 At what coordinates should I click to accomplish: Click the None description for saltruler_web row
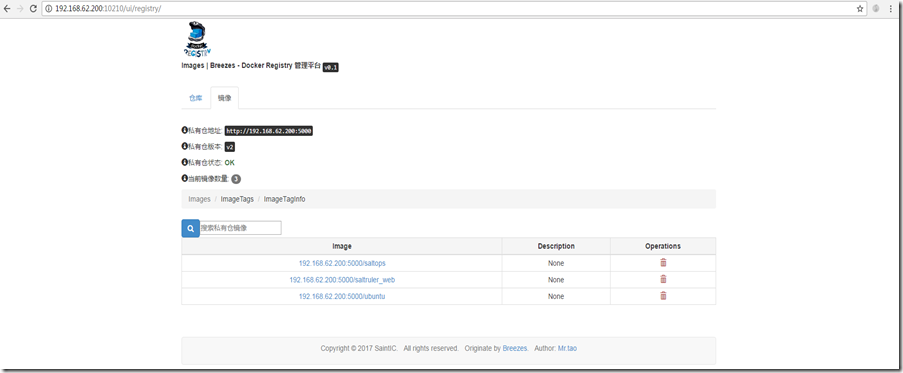coord(556,280)
